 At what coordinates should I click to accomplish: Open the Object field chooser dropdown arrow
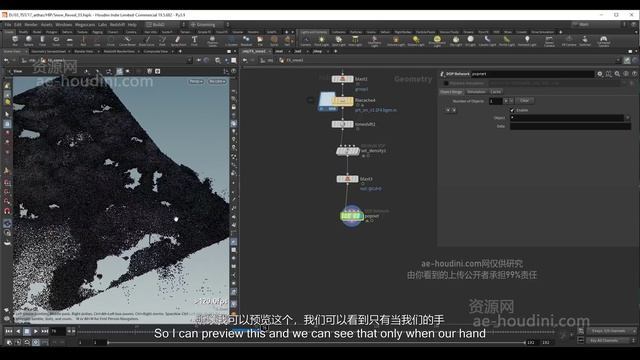(x=628, y=118)
